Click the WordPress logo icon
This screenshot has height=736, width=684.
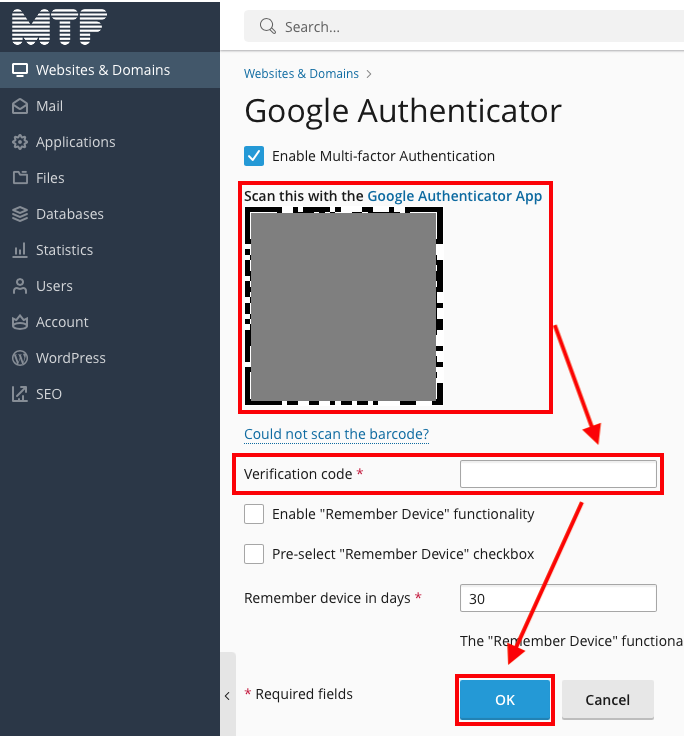(19, 358)
